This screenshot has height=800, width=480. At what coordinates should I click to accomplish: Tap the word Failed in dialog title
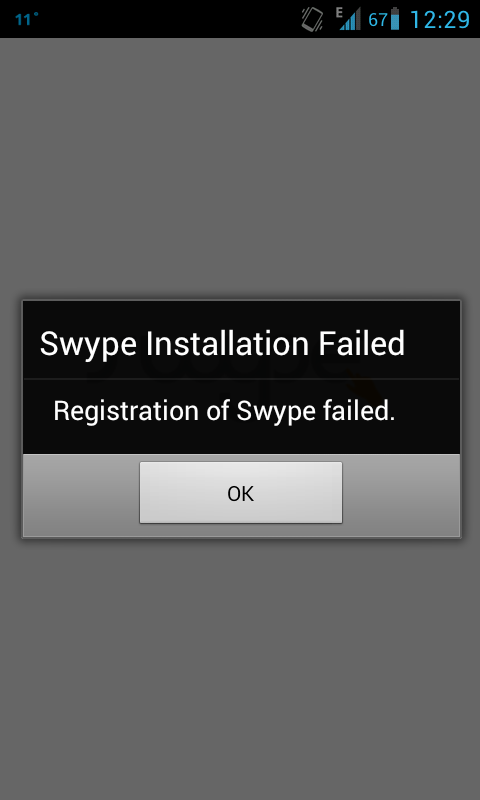362,343
